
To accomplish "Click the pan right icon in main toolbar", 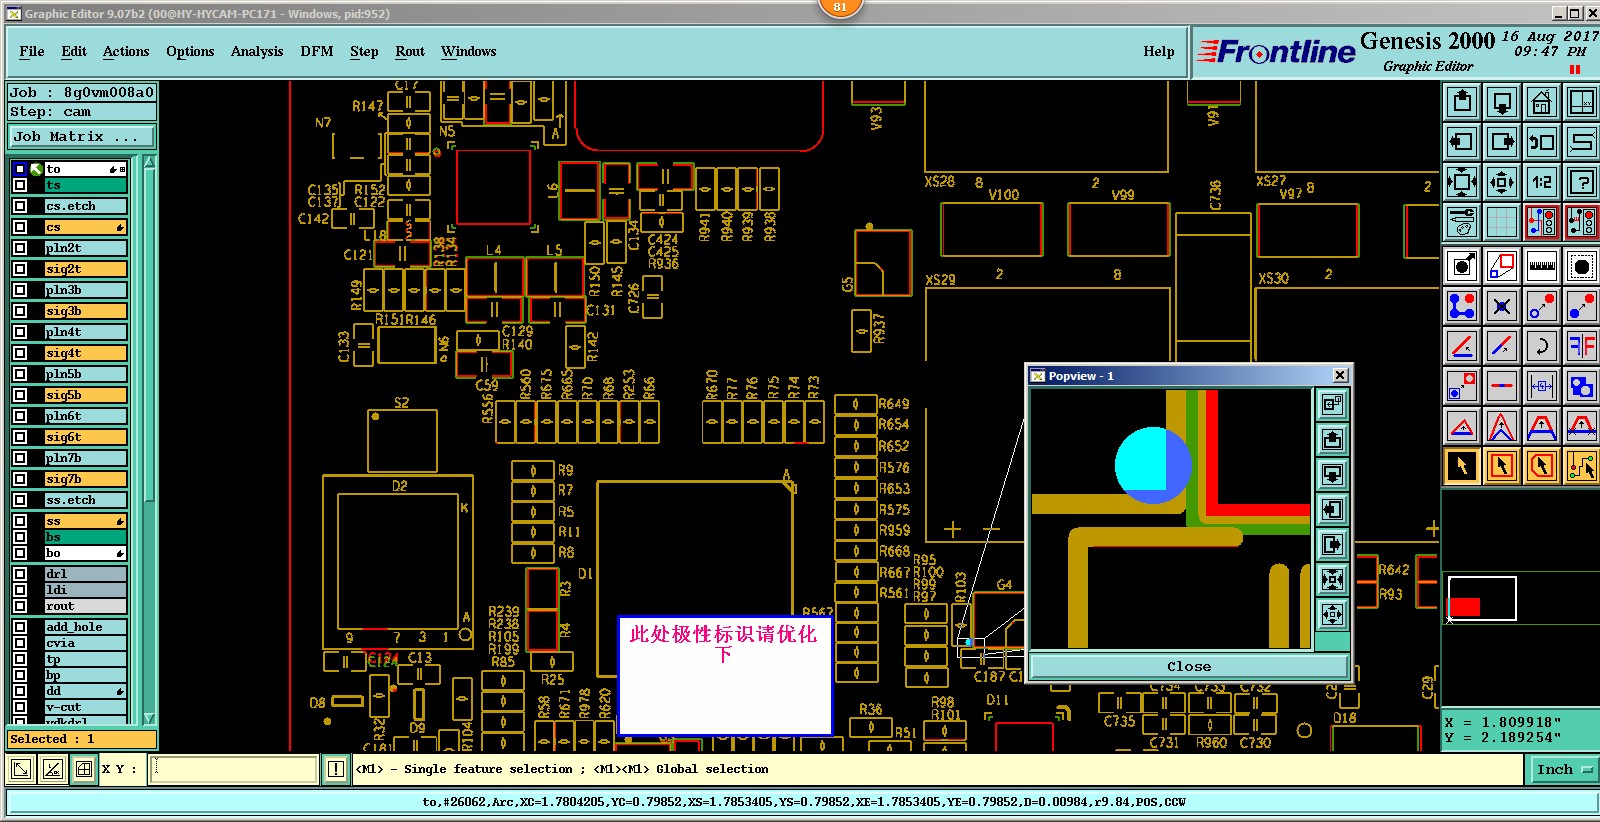I will coord(1502,142).
